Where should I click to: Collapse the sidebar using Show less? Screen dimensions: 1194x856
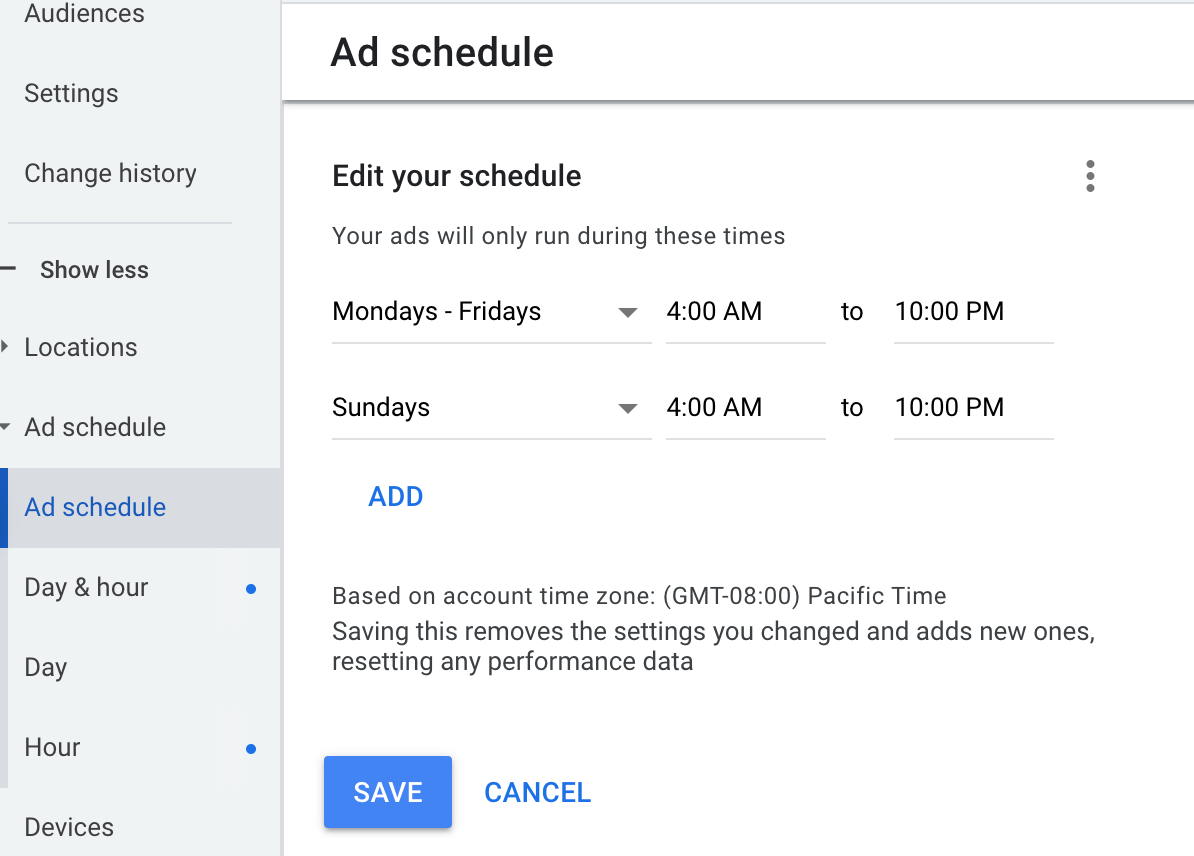point(93,270)
